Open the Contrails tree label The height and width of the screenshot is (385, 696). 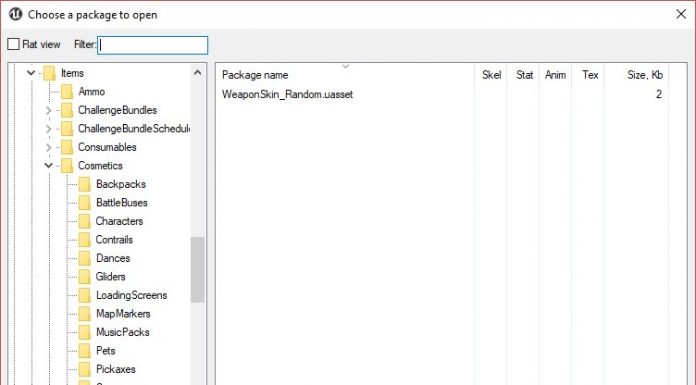click(114, 240)
